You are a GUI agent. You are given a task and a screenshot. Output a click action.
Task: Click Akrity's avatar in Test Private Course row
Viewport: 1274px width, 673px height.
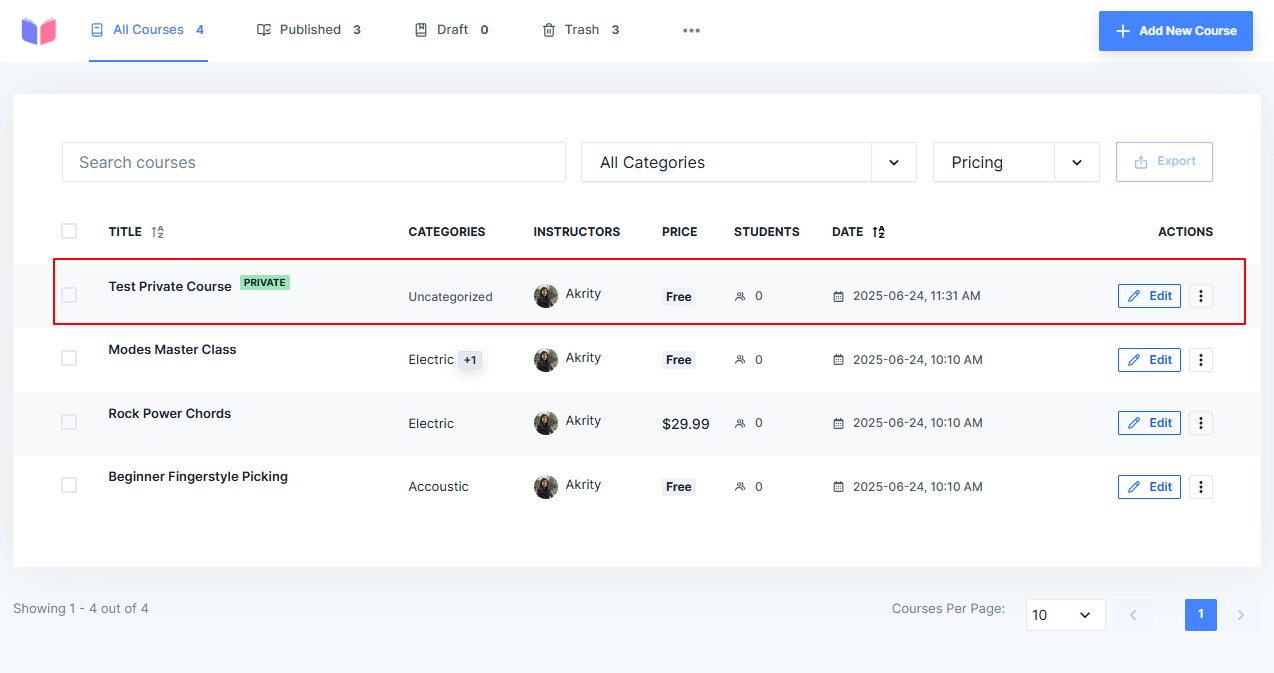tap(546, 296)
